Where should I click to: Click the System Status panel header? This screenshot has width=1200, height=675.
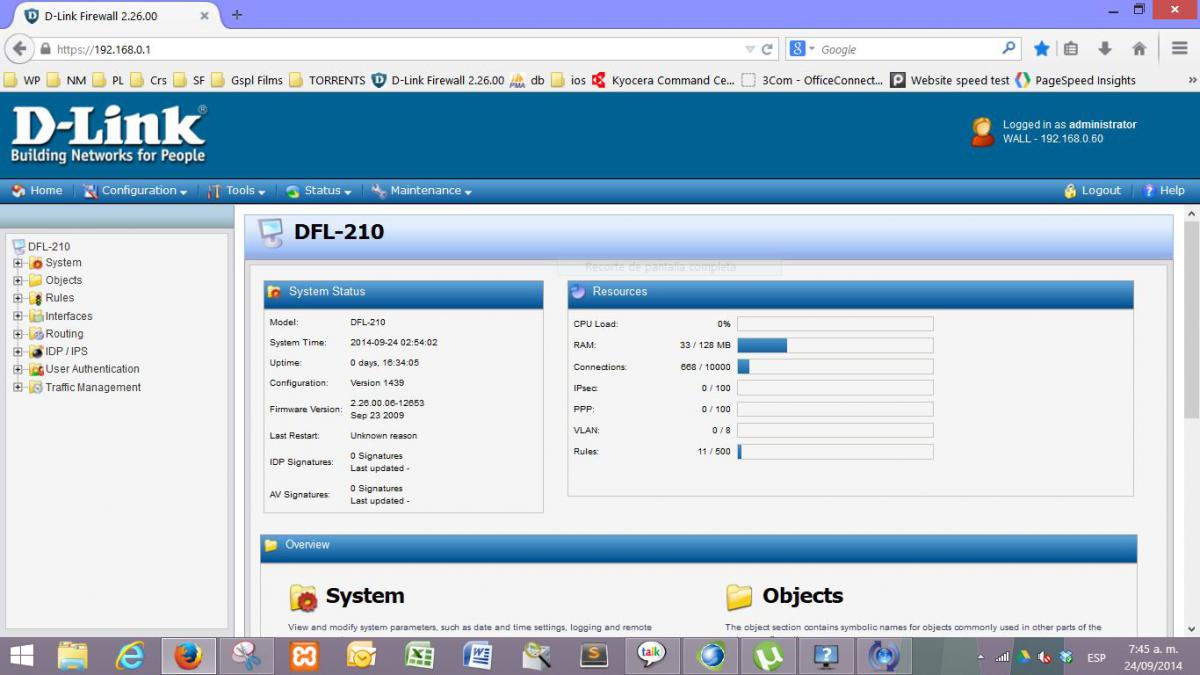[404, 292]
